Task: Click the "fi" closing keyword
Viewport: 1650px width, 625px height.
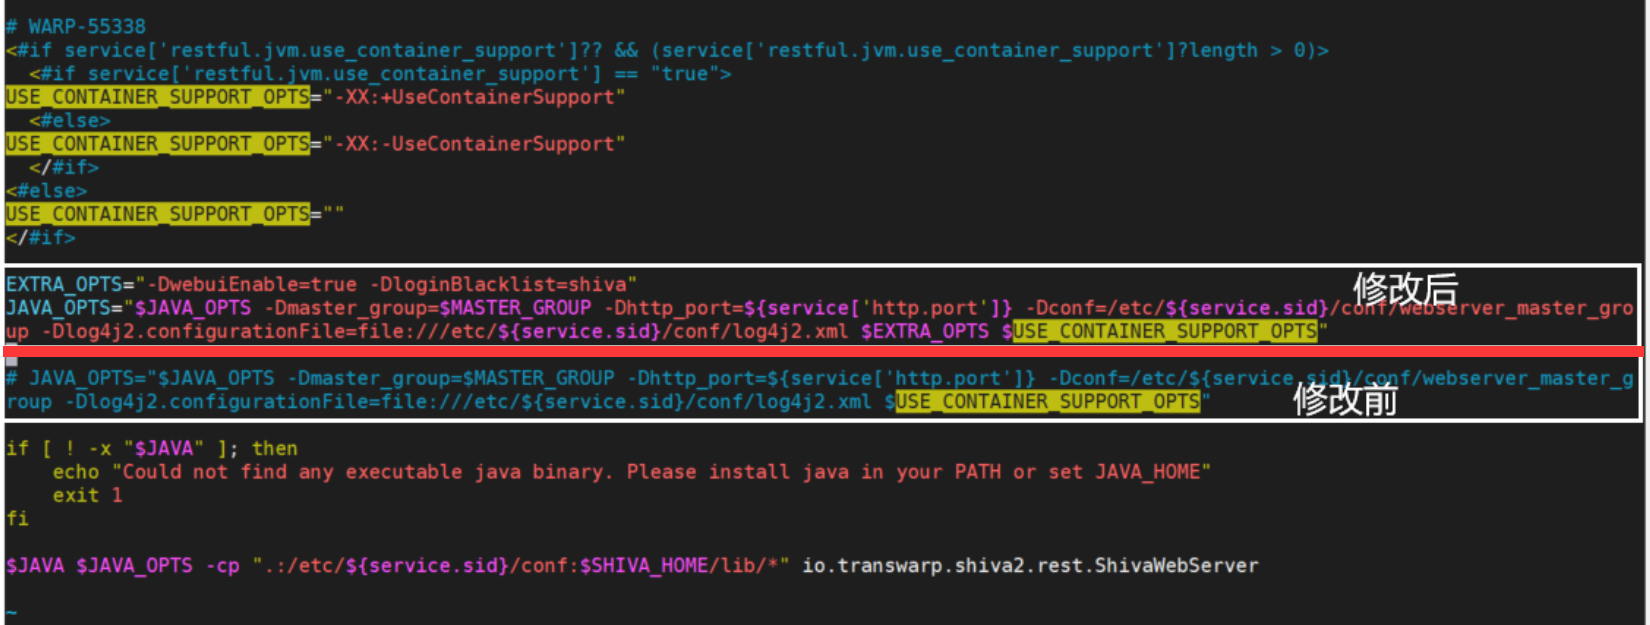Action: (x=17, y=518)
